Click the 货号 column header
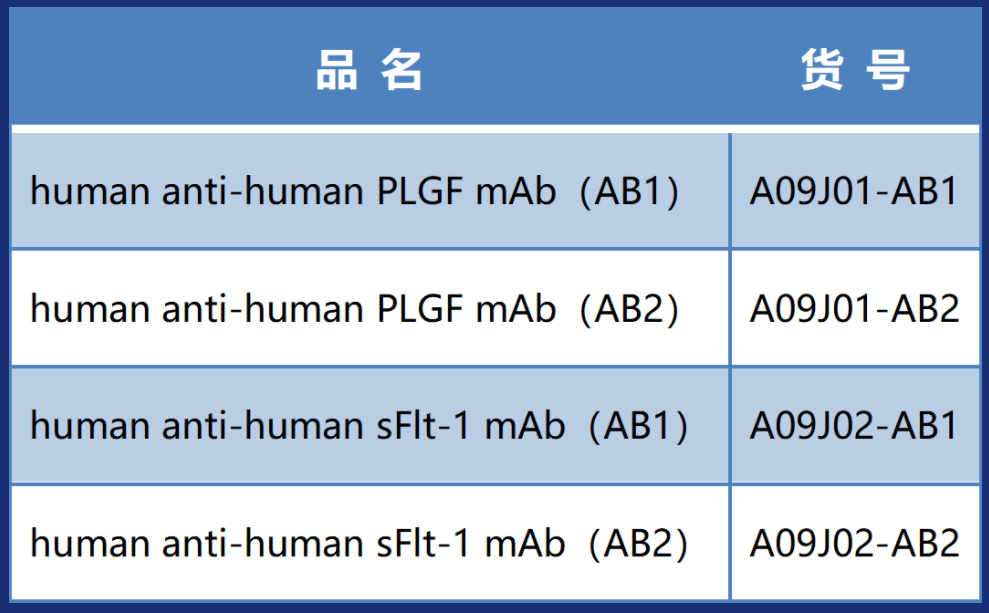The image size is (989, 613). (x=855, y=69)
